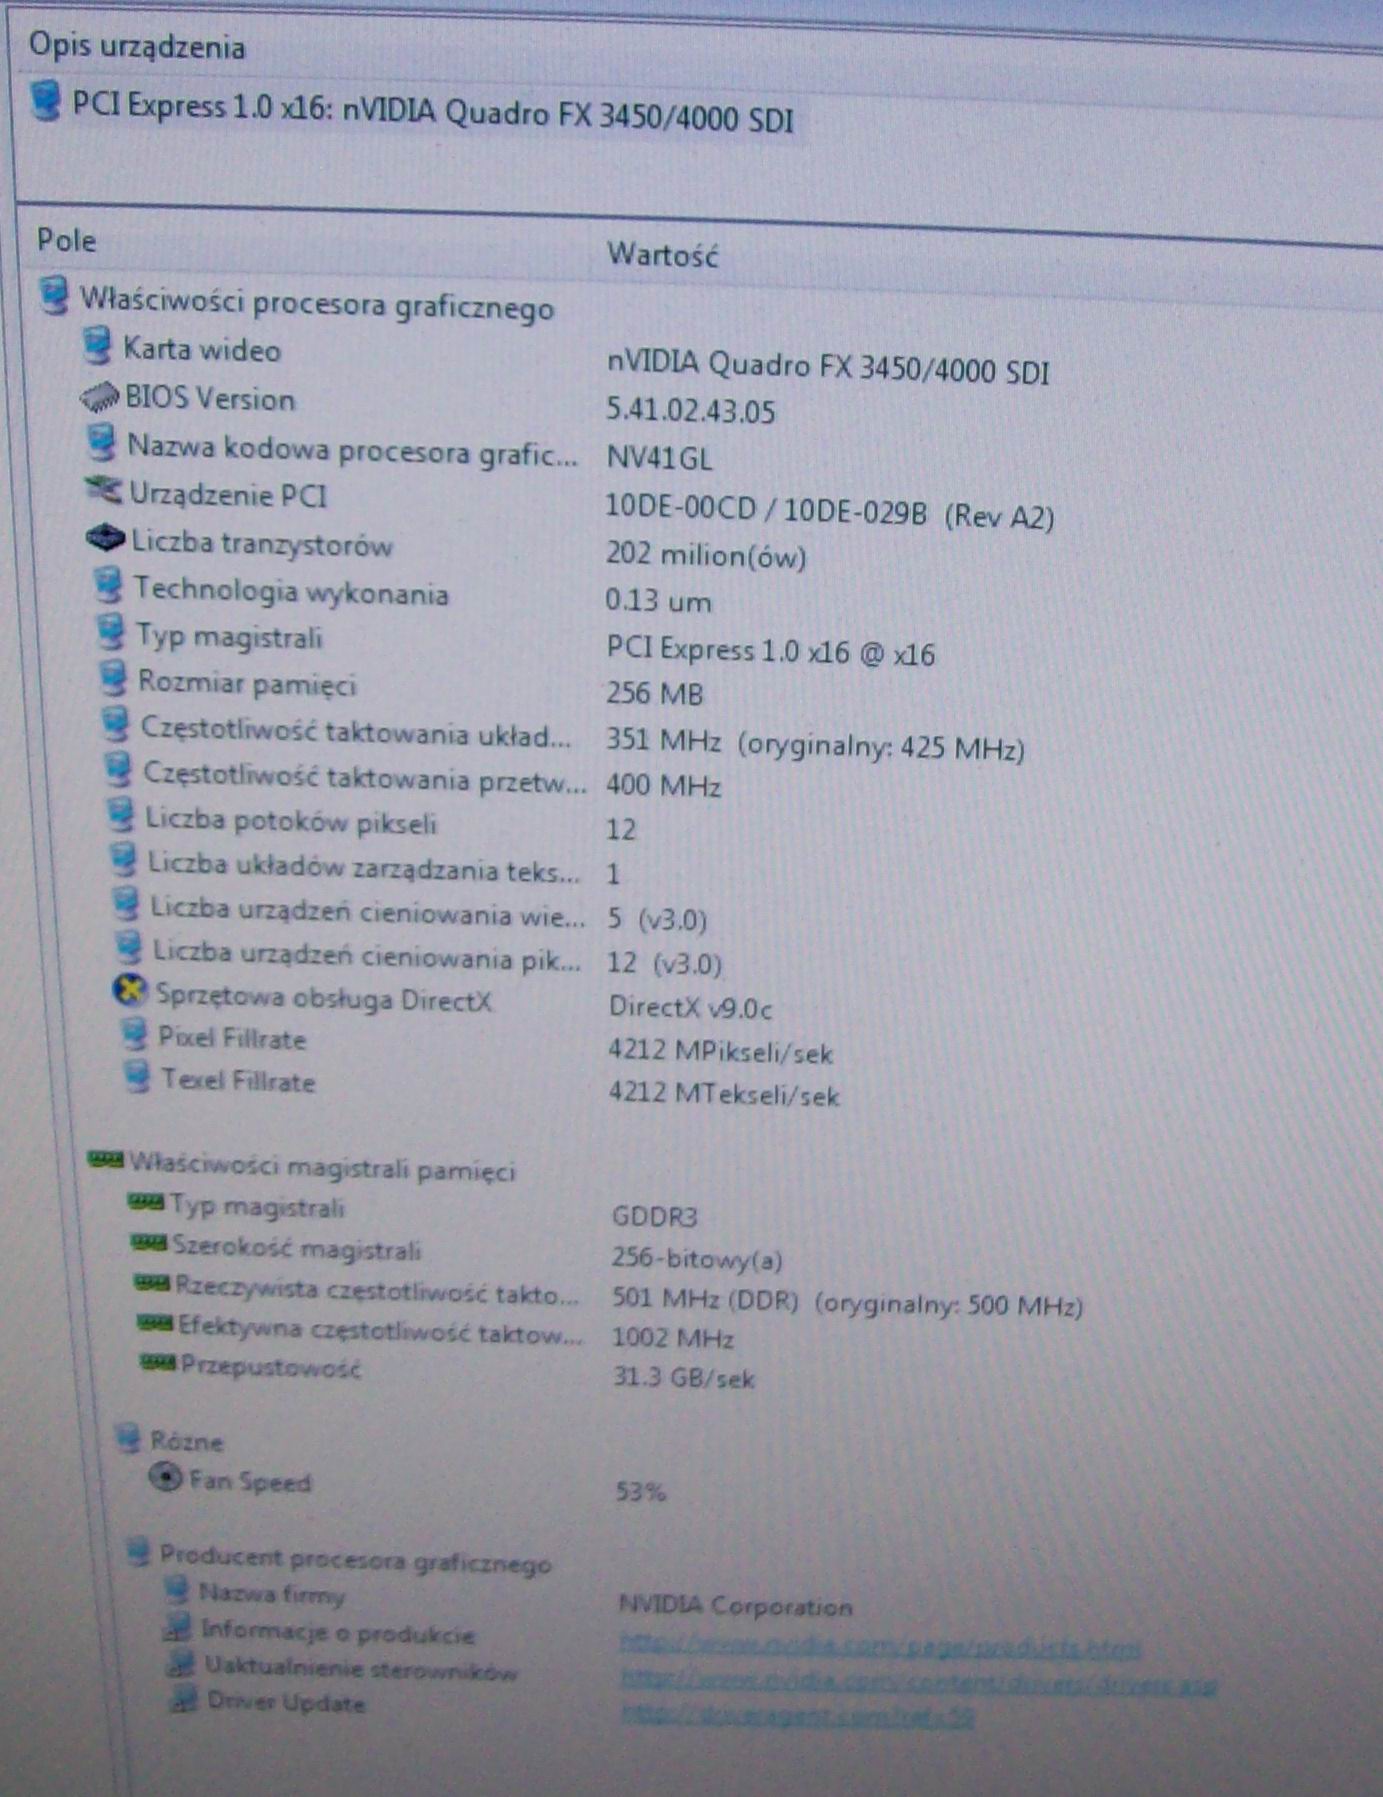
Task: Select the PCI Express device icon in header
Action: tap(46, 102)
